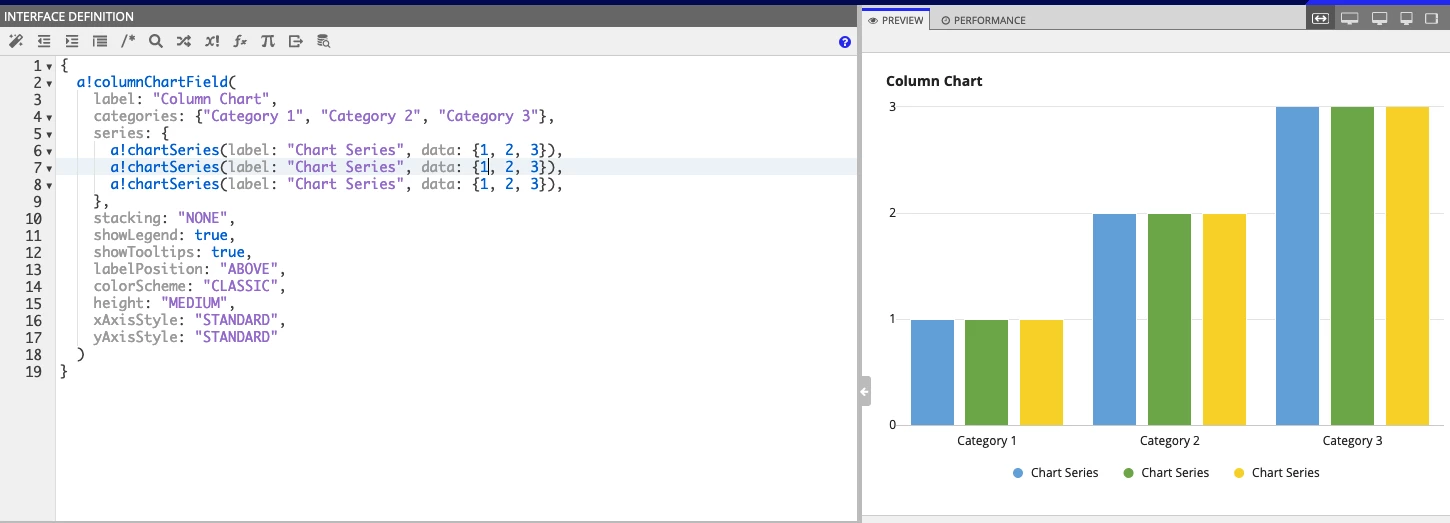Click the shuffle arrows toolbar icon

point(183,41)
